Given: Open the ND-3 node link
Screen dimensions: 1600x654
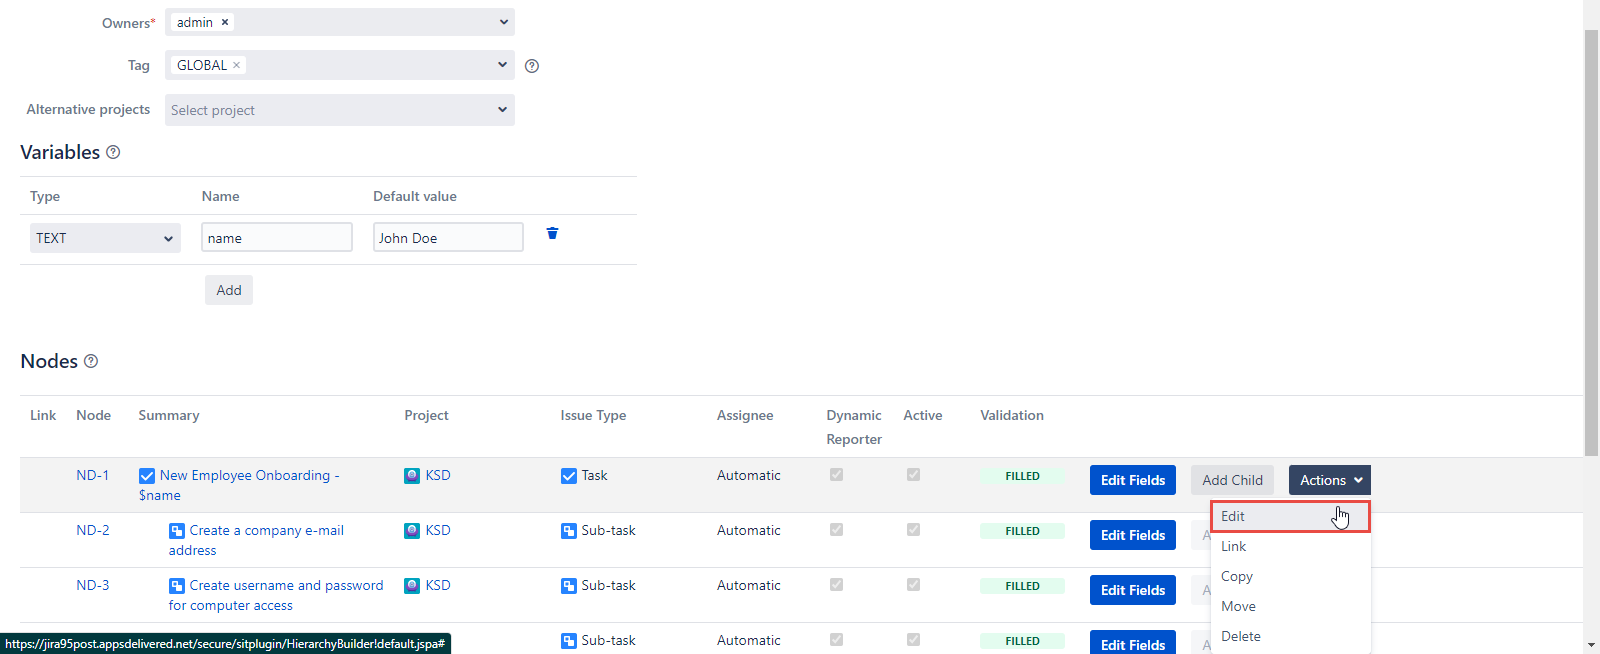Looking at the screenshot, I should [93, 585].
